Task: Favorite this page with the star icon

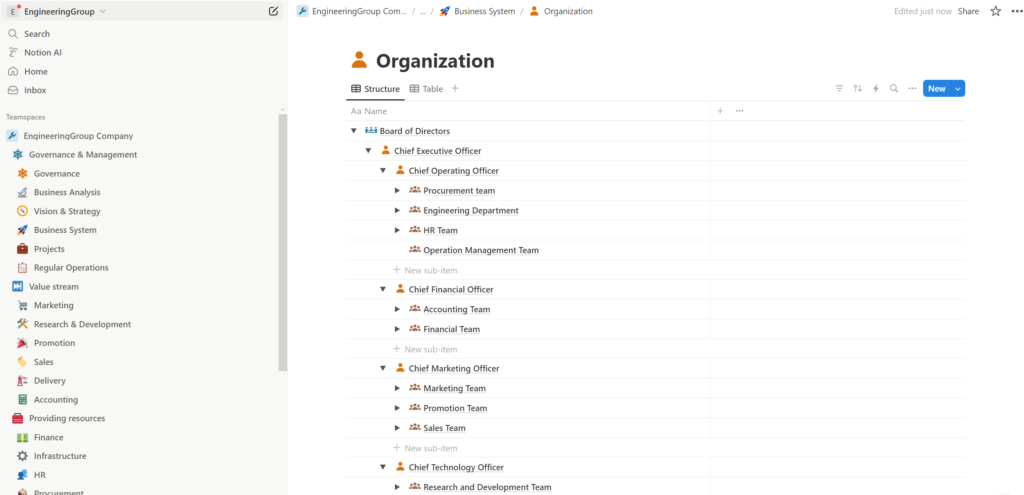Action: 995,11
